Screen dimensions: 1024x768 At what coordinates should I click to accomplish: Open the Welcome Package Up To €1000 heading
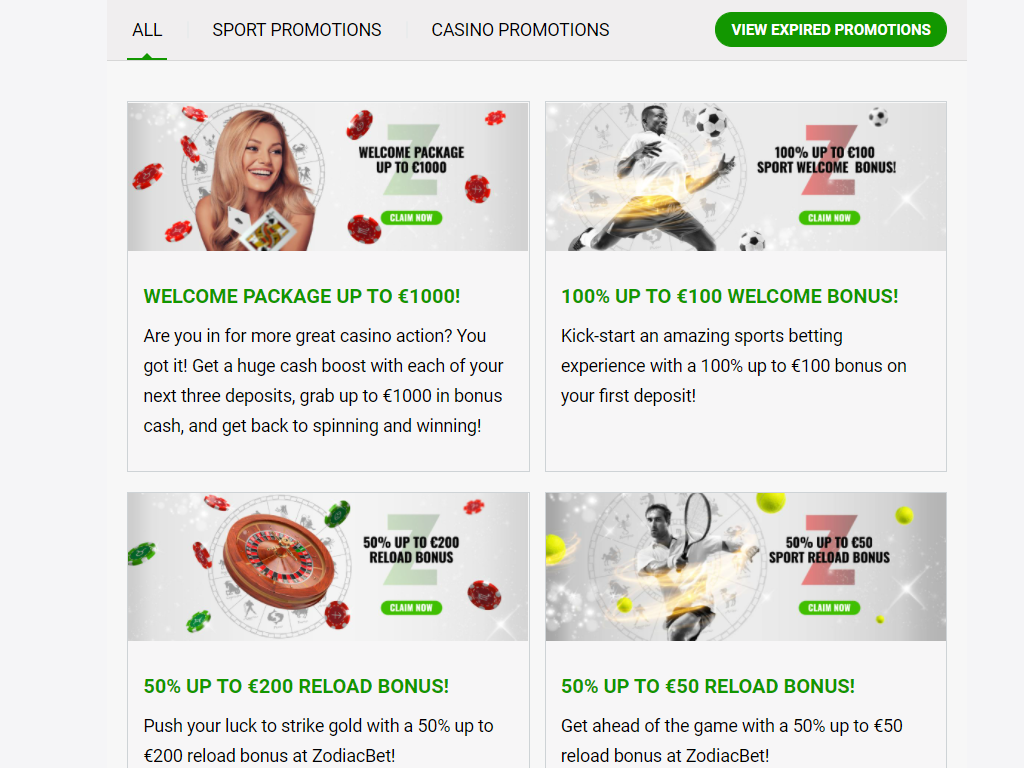tap(302, 296)
